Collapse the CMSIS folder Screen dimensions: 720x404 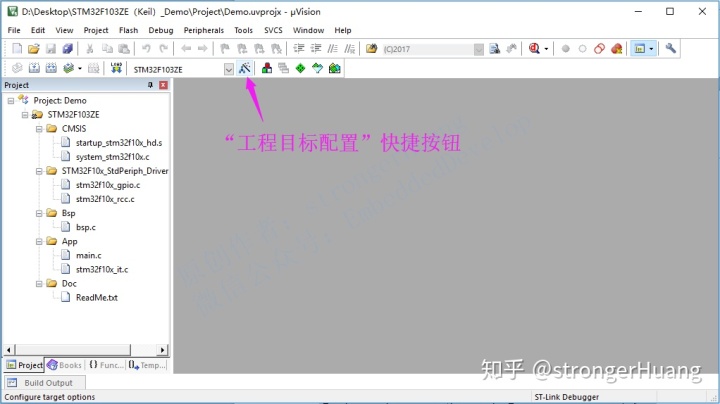tap(39, 129)
